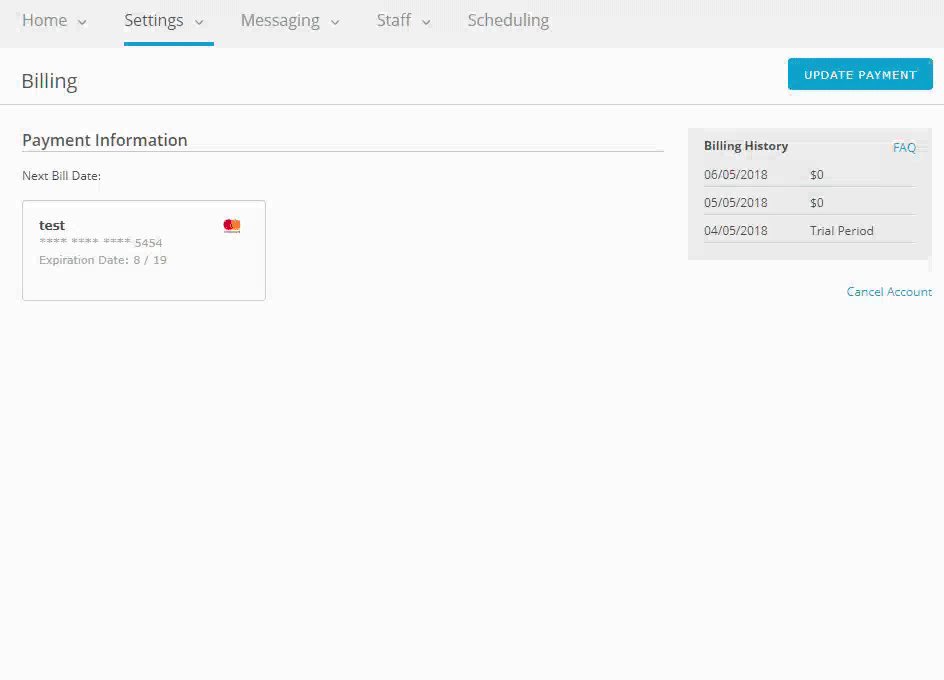The width and height of the screenshot is (944, 680).
Task: Expand the Settings dropdown arrow
Action: coord(199,22)
